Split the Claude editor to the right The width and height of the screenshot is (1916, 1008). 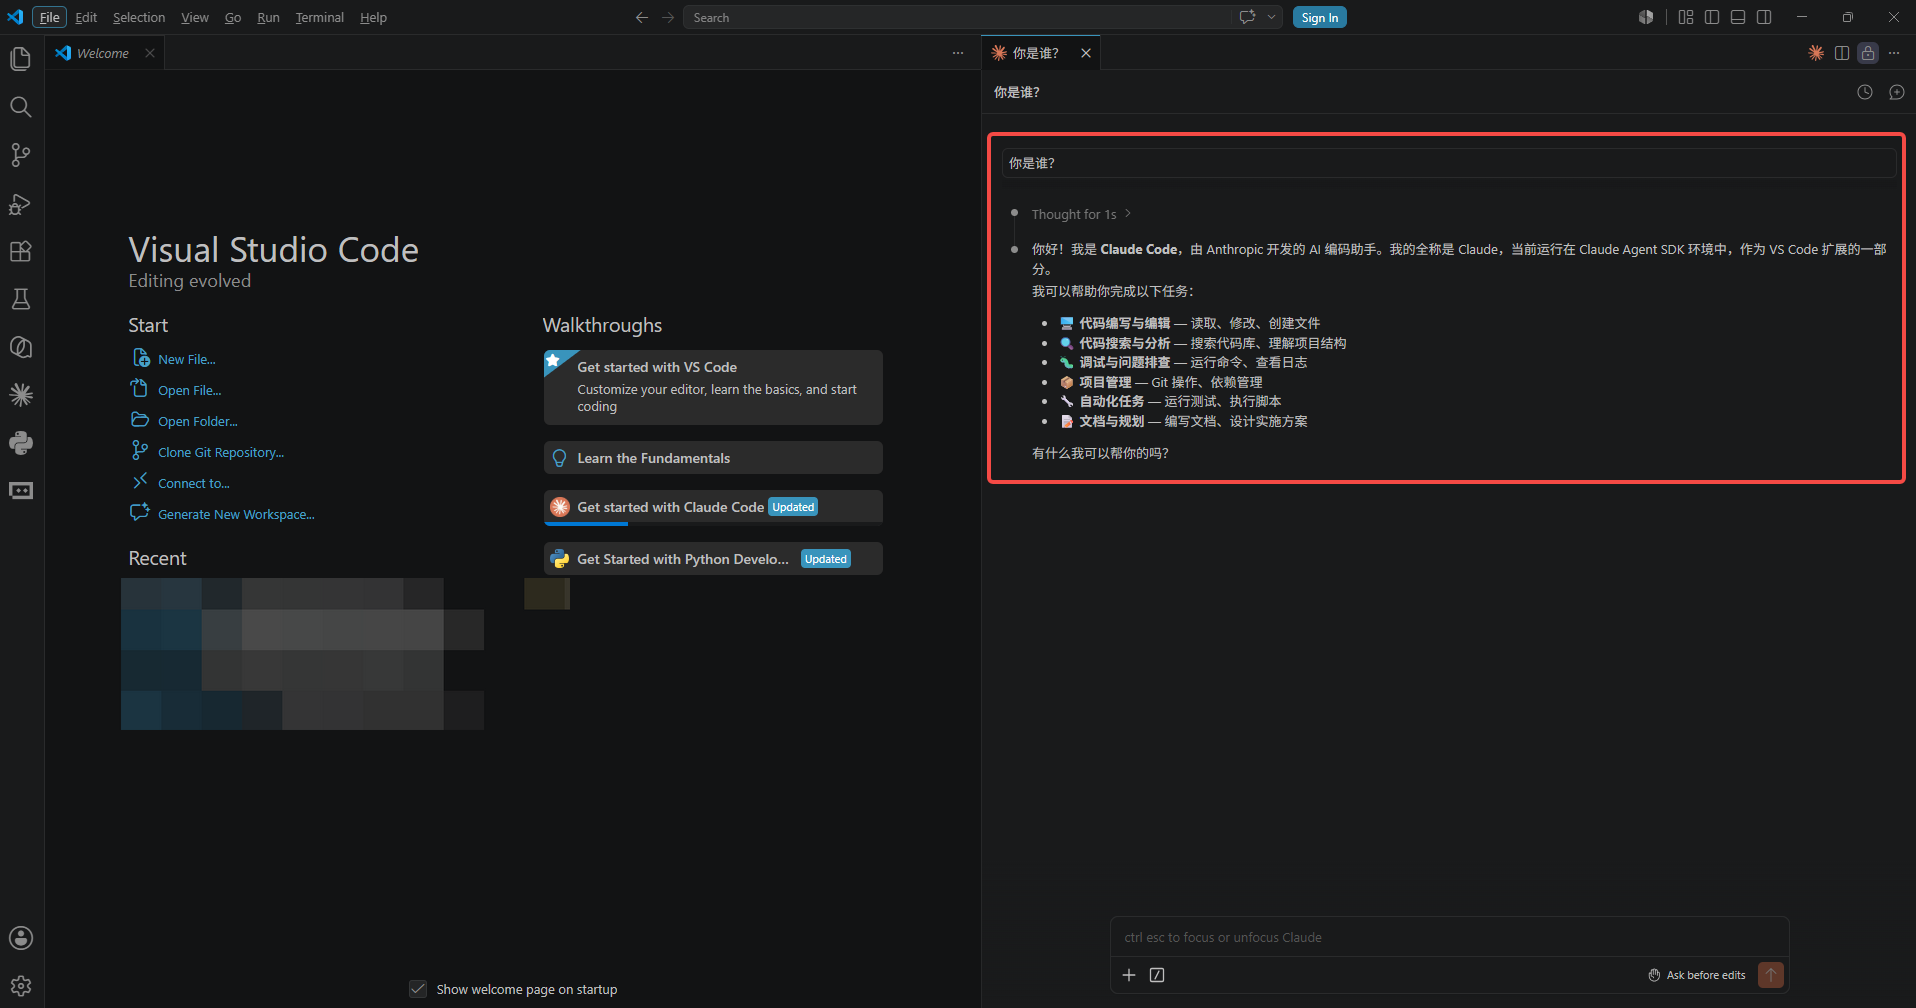coord(1842,53)
